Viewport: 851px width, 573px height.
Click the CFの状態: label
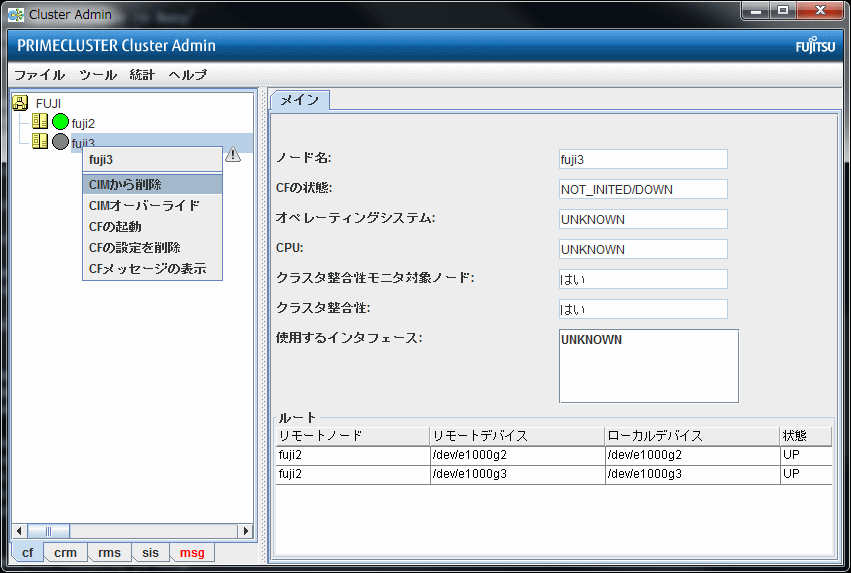(304, 188)
